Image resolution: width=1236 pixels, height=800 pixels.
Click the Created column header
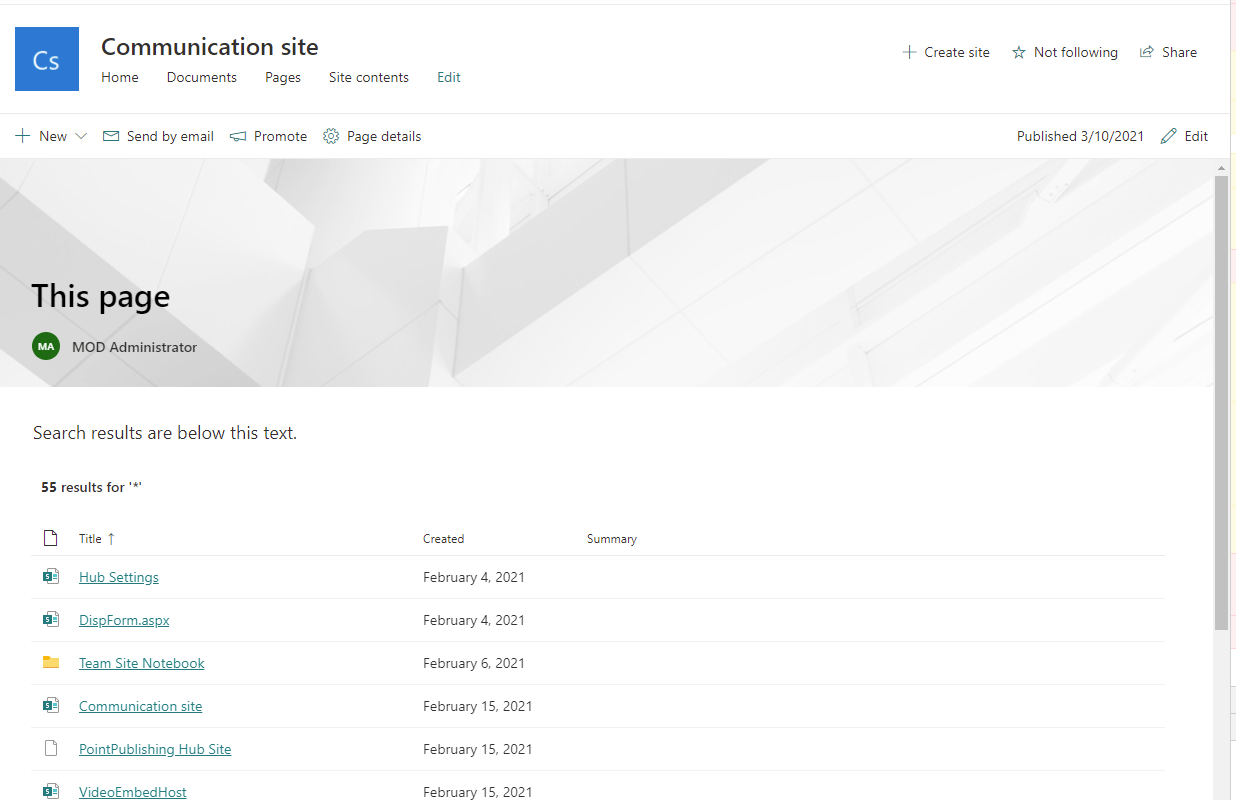(443, 538)
